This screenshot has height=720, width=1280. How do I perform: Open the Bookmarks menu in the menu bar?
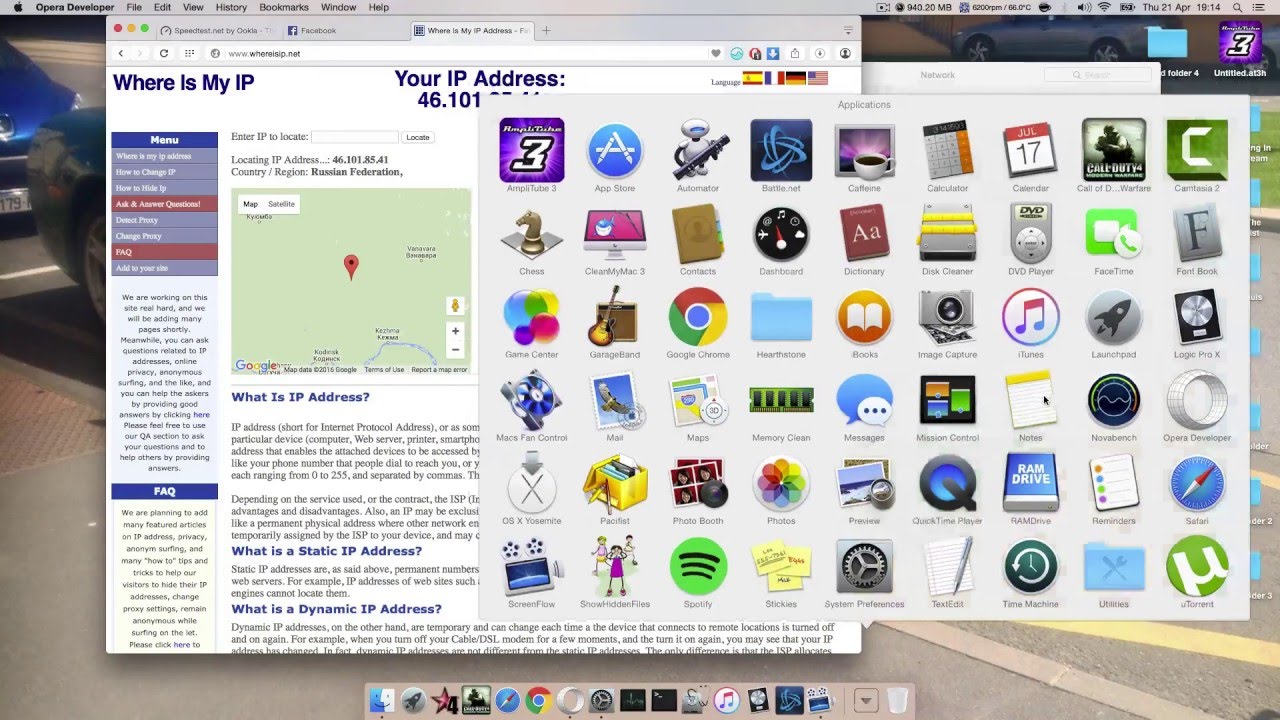coord(284,7)
